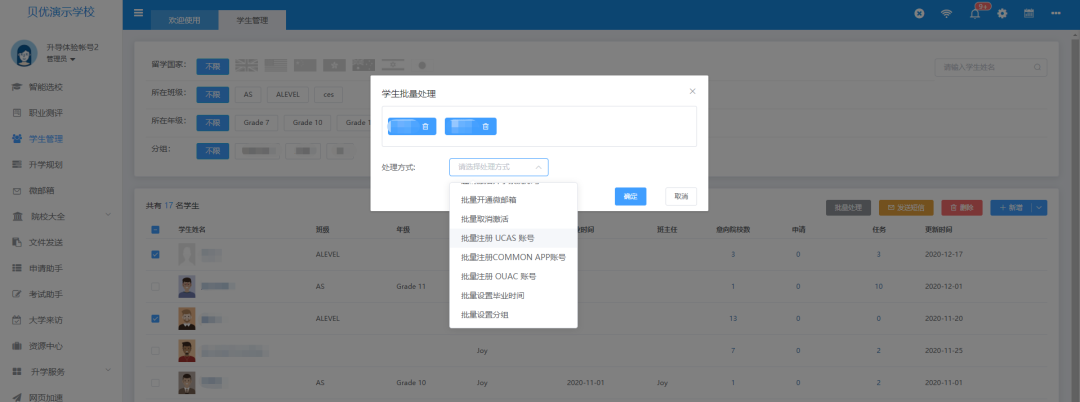Open notifications bell with 9+ badge
This screenshot has width=1080, height=402.
pyautogui.click(x=975, y=14)
